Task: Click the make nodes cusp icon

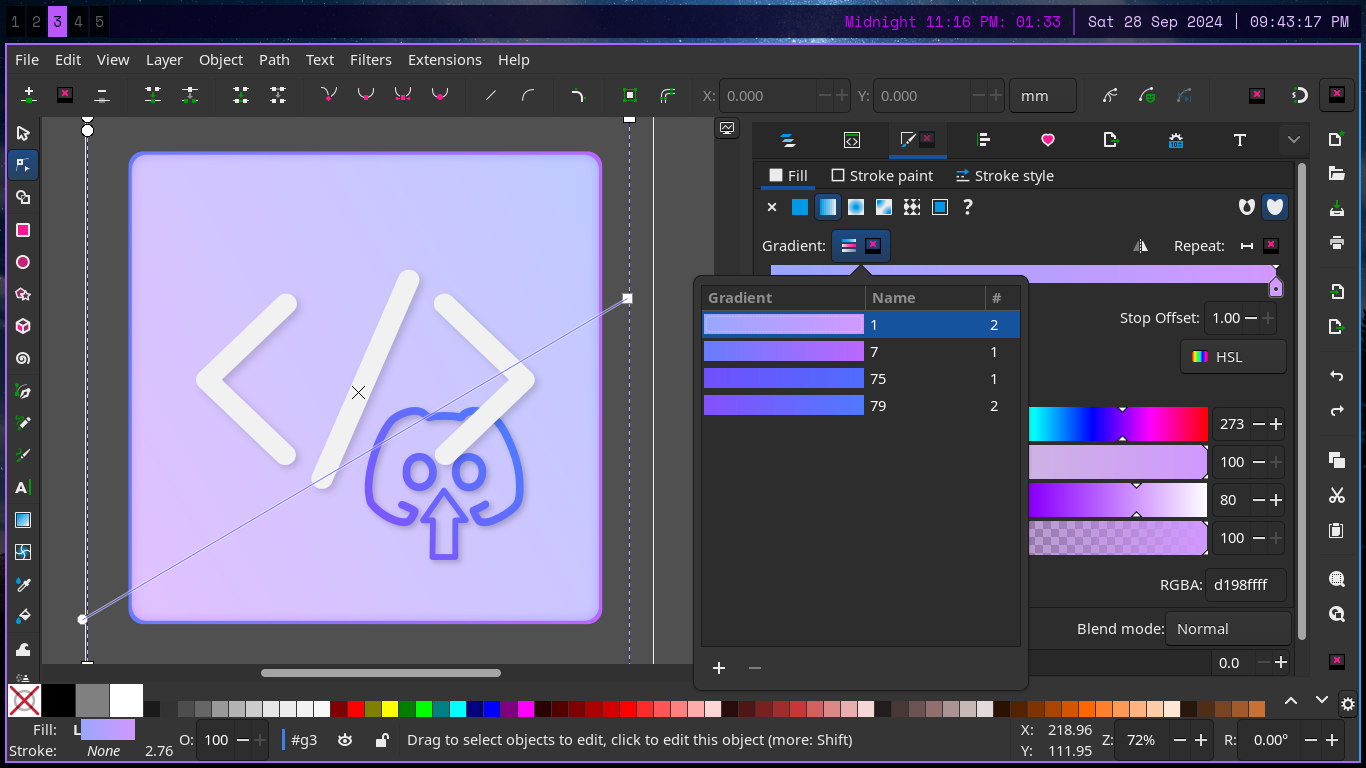Action: (x=328, y=95)
